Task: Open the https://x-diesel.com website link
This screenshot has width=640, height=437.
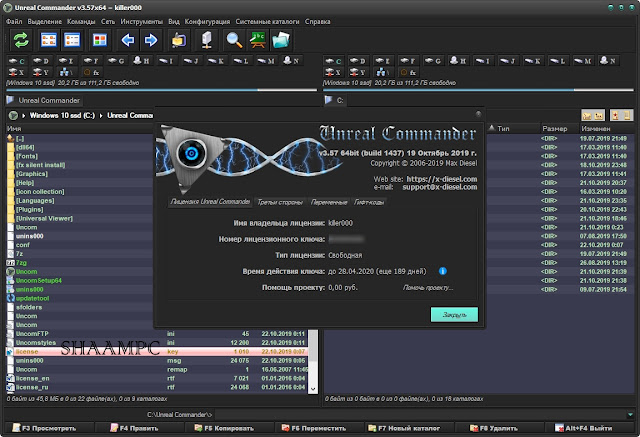Action: pyautogui.click(x=442, y=179)
